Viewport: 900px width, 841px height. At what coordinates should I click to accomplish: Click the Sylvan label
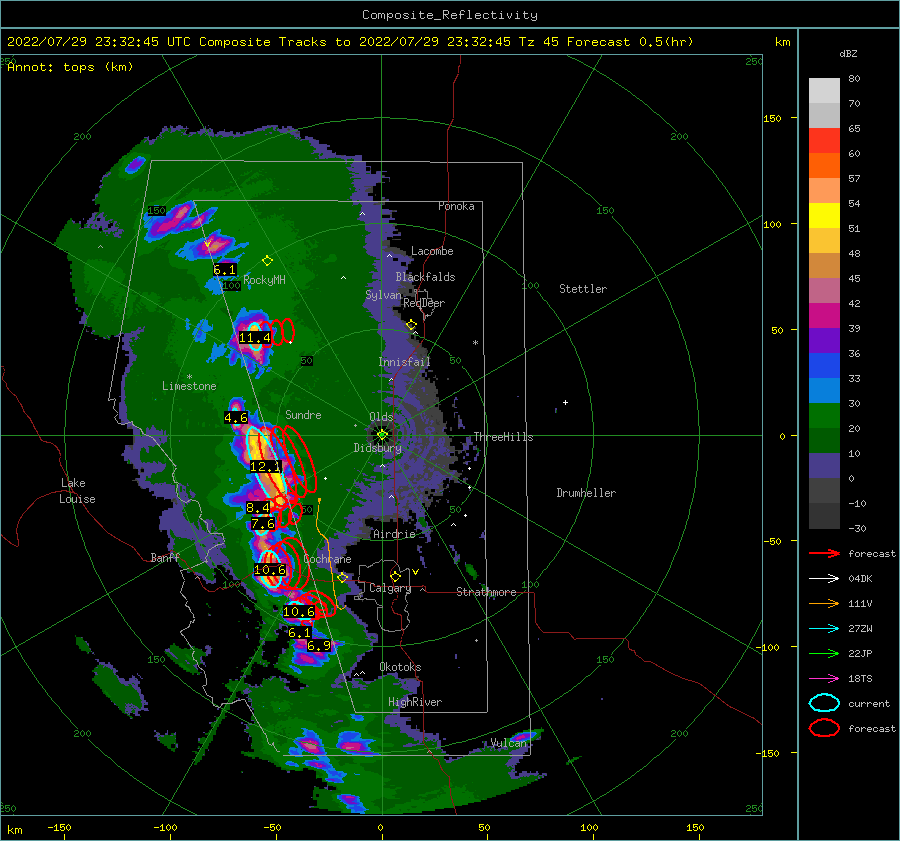(x=383, y=295)
